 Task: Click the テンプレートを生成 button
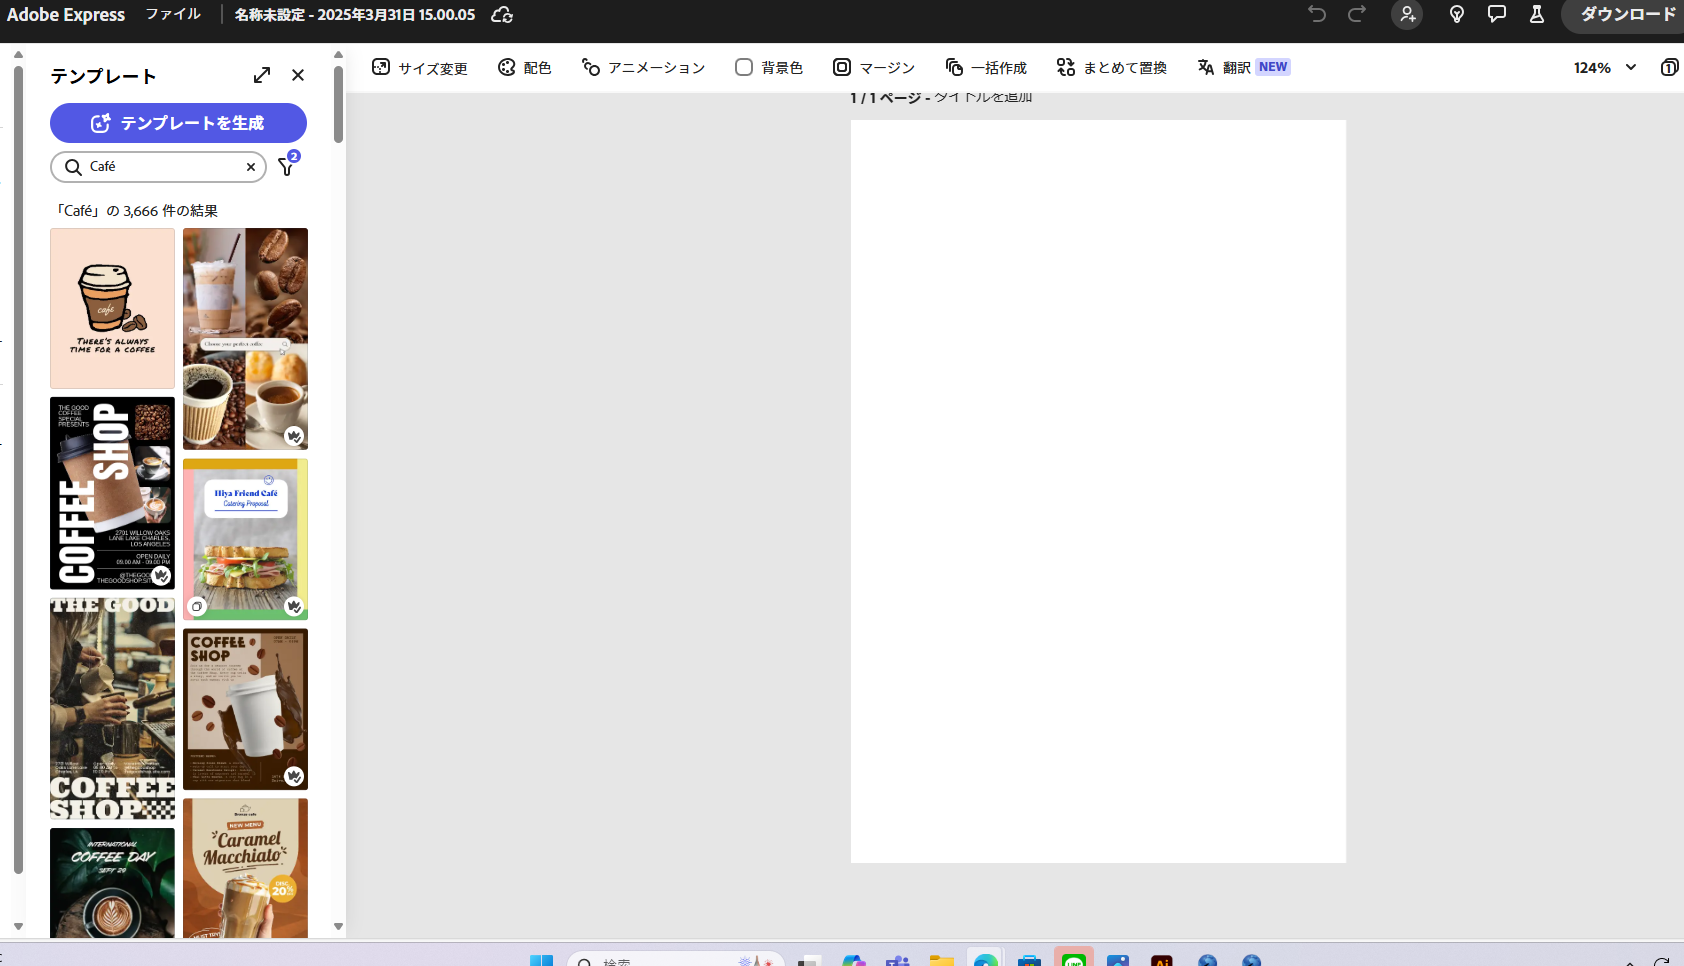point(178,123)
